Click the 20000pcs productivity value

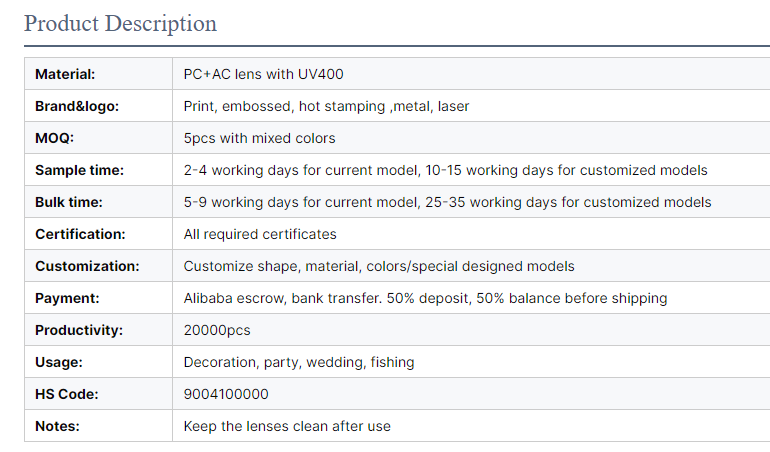(217, 330)
